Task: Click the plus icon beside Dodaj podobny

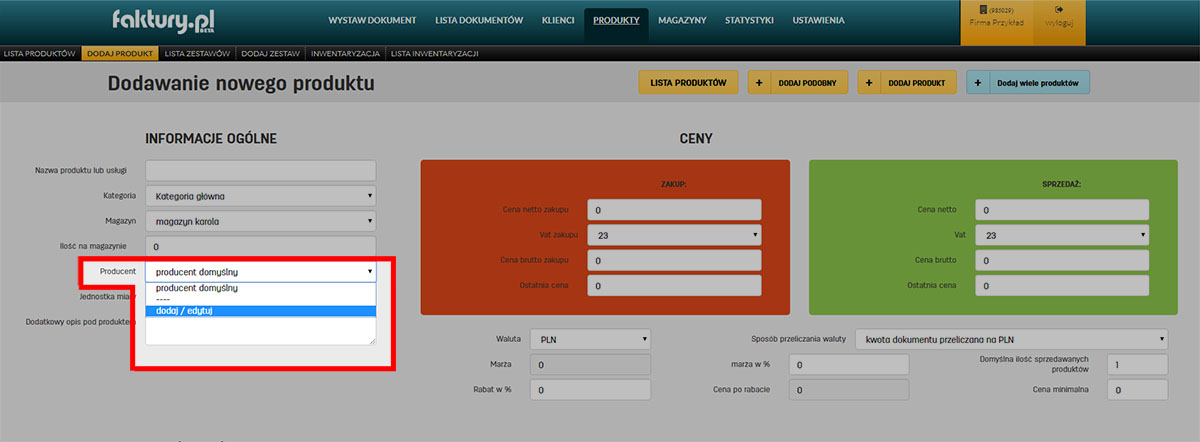Action: 758,83
